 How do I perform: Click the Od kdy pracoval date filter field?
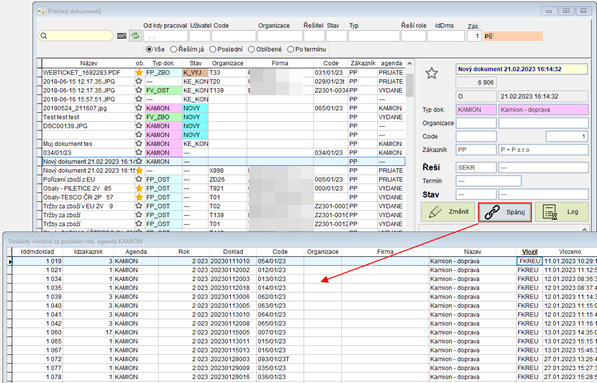coord(165,36)
